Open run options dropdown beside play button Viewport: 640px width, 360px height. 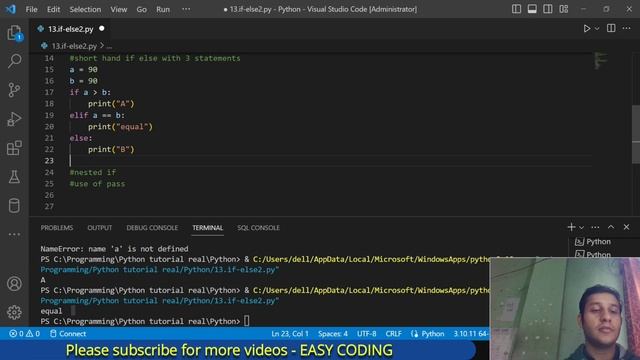pos(597,29)
